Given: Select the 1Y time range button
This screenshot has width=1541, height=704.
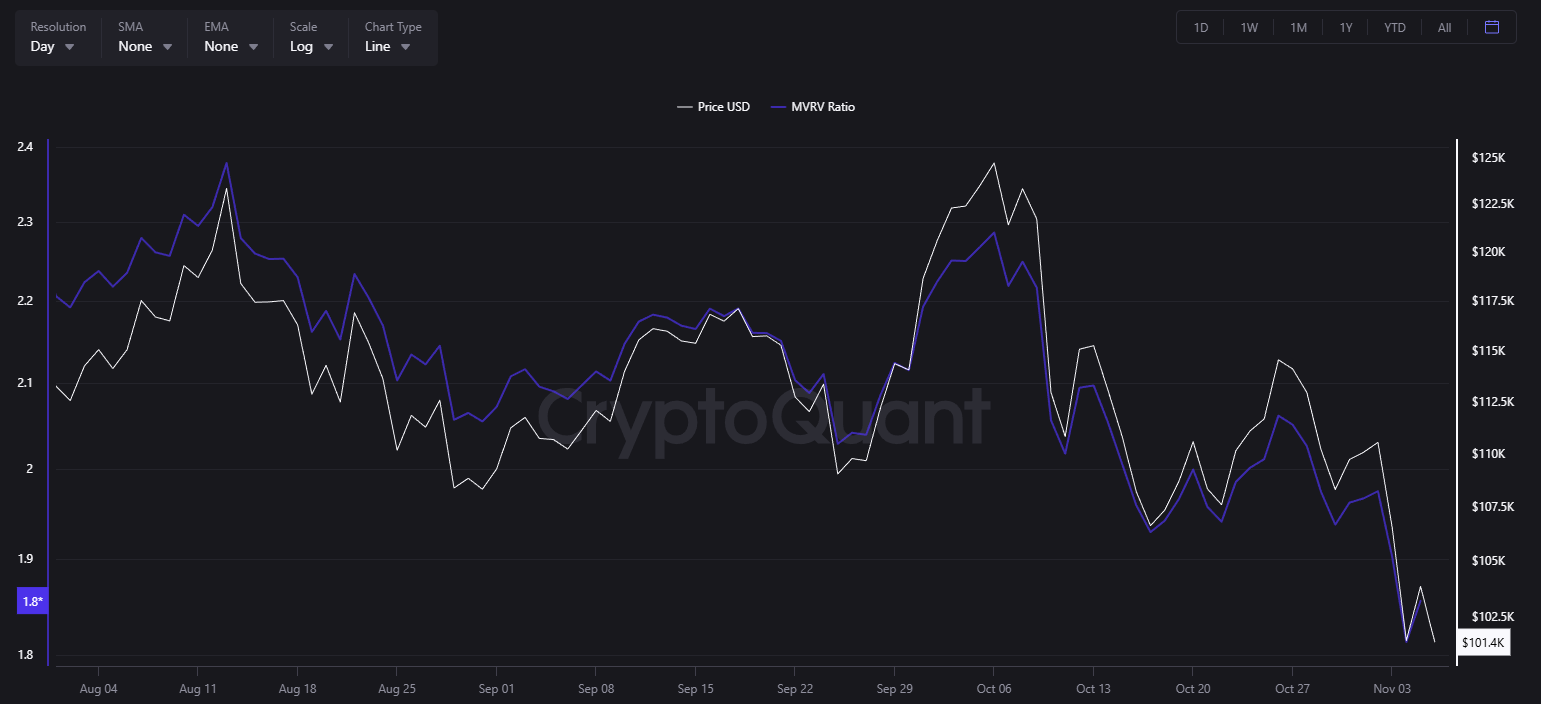Looking at the screenshot, I should (x=1345, y=27).
